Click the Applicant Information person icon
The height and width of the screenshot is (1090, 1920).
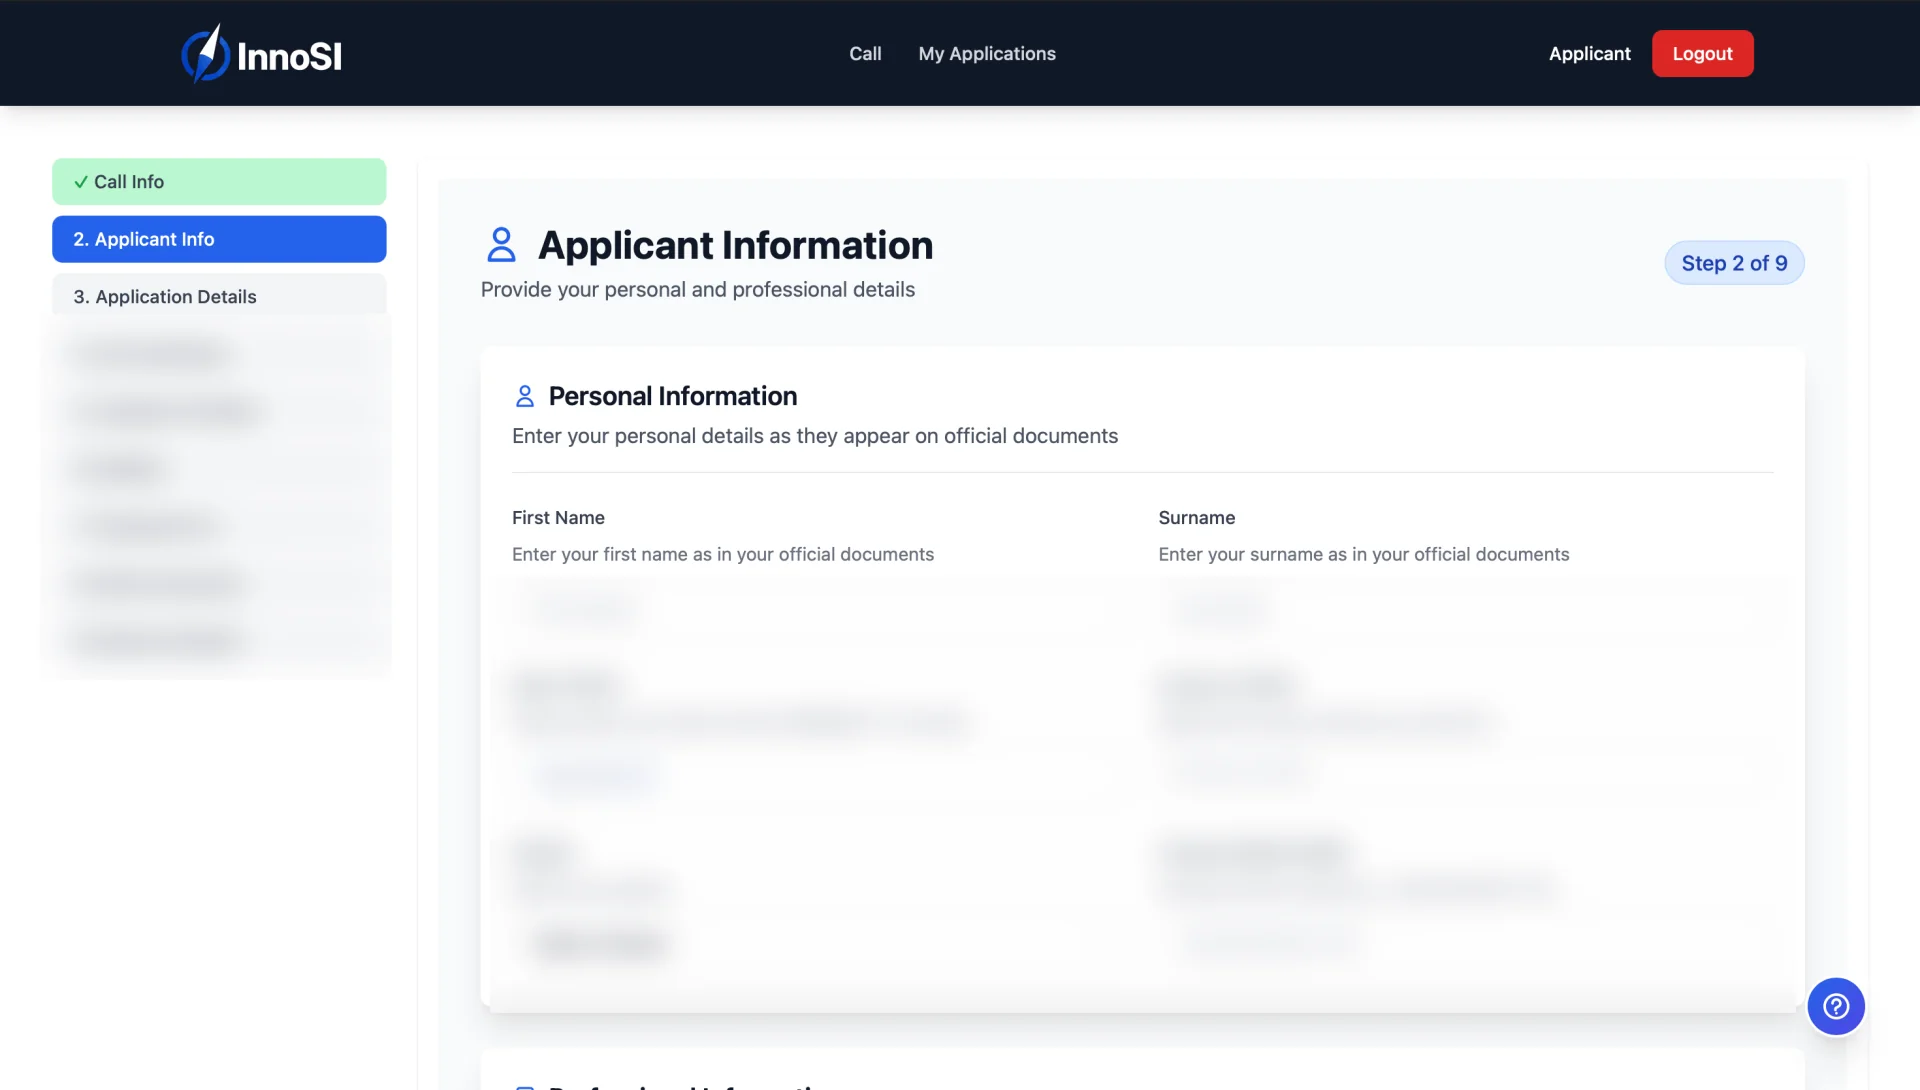click(x=501, y=245)
